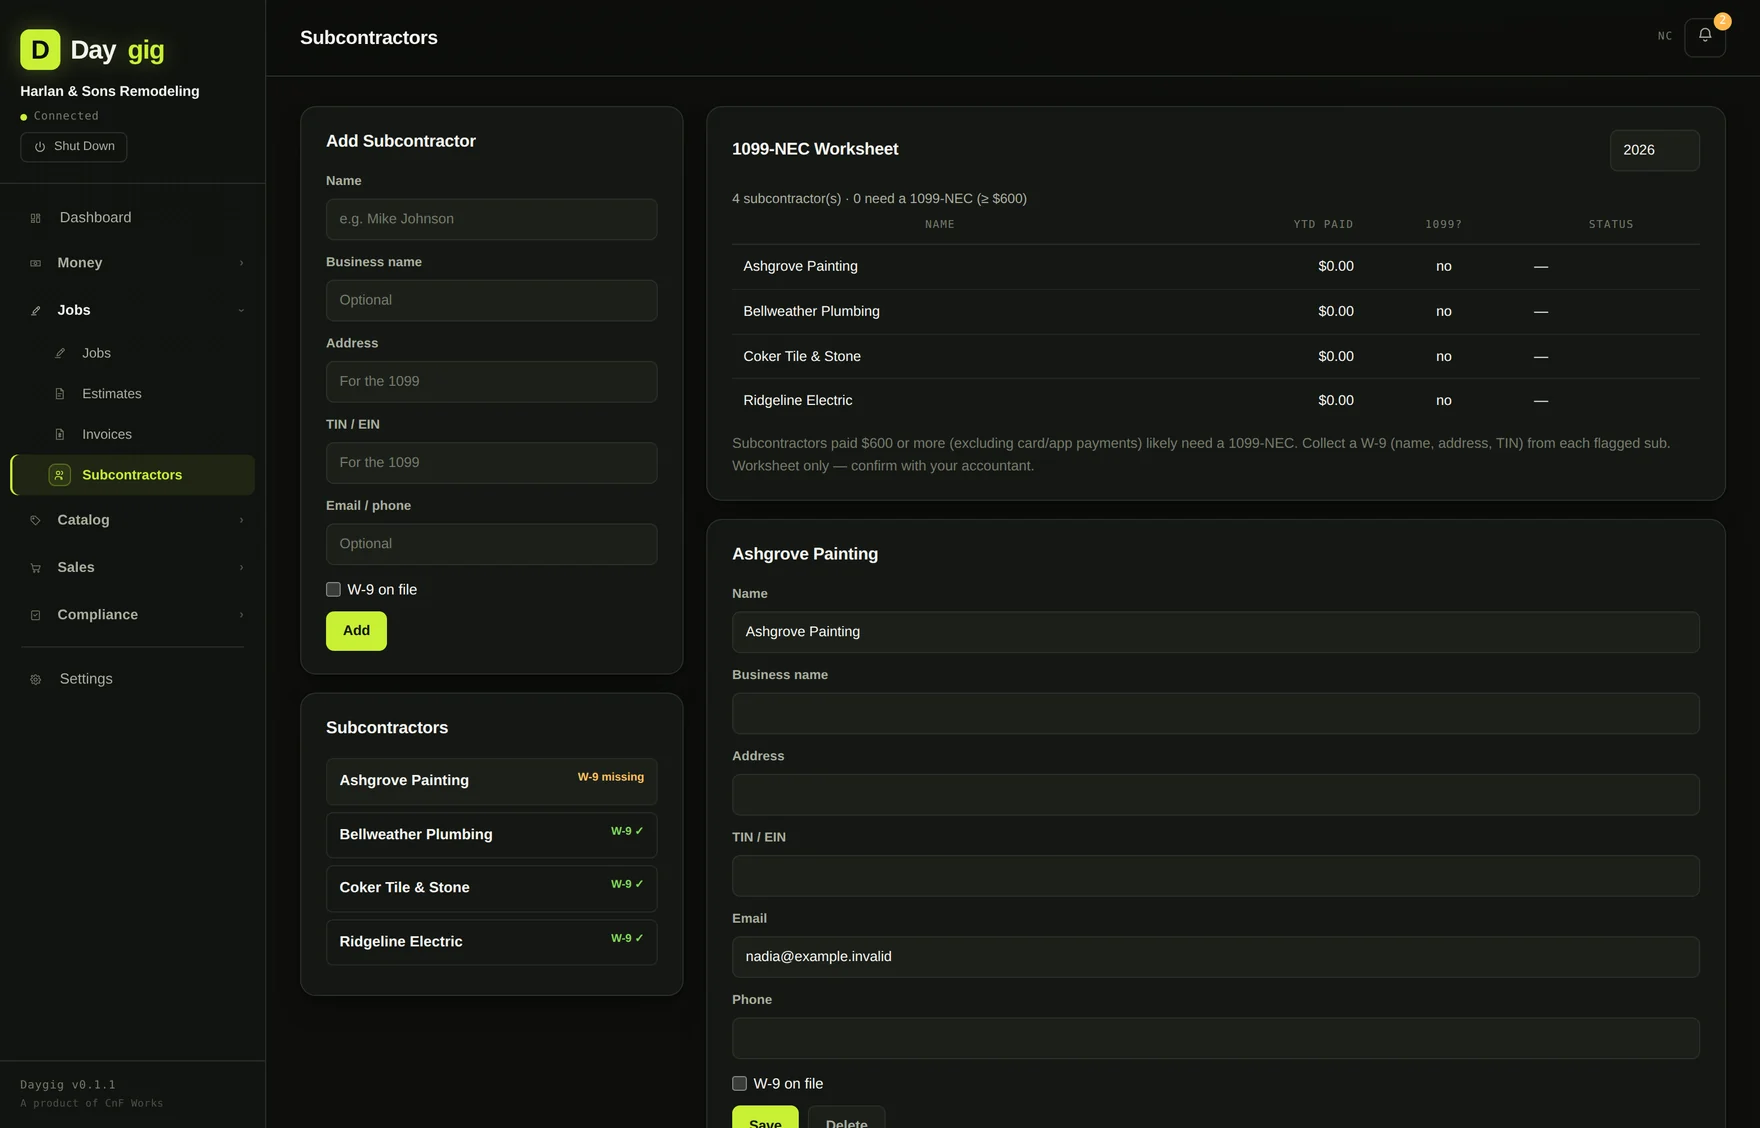The height and width of the screenshot is (1128, 1760).
Task: Focus the Add Subcontractor Business name field
Action: pyautogui.click(x=491, y=300)
